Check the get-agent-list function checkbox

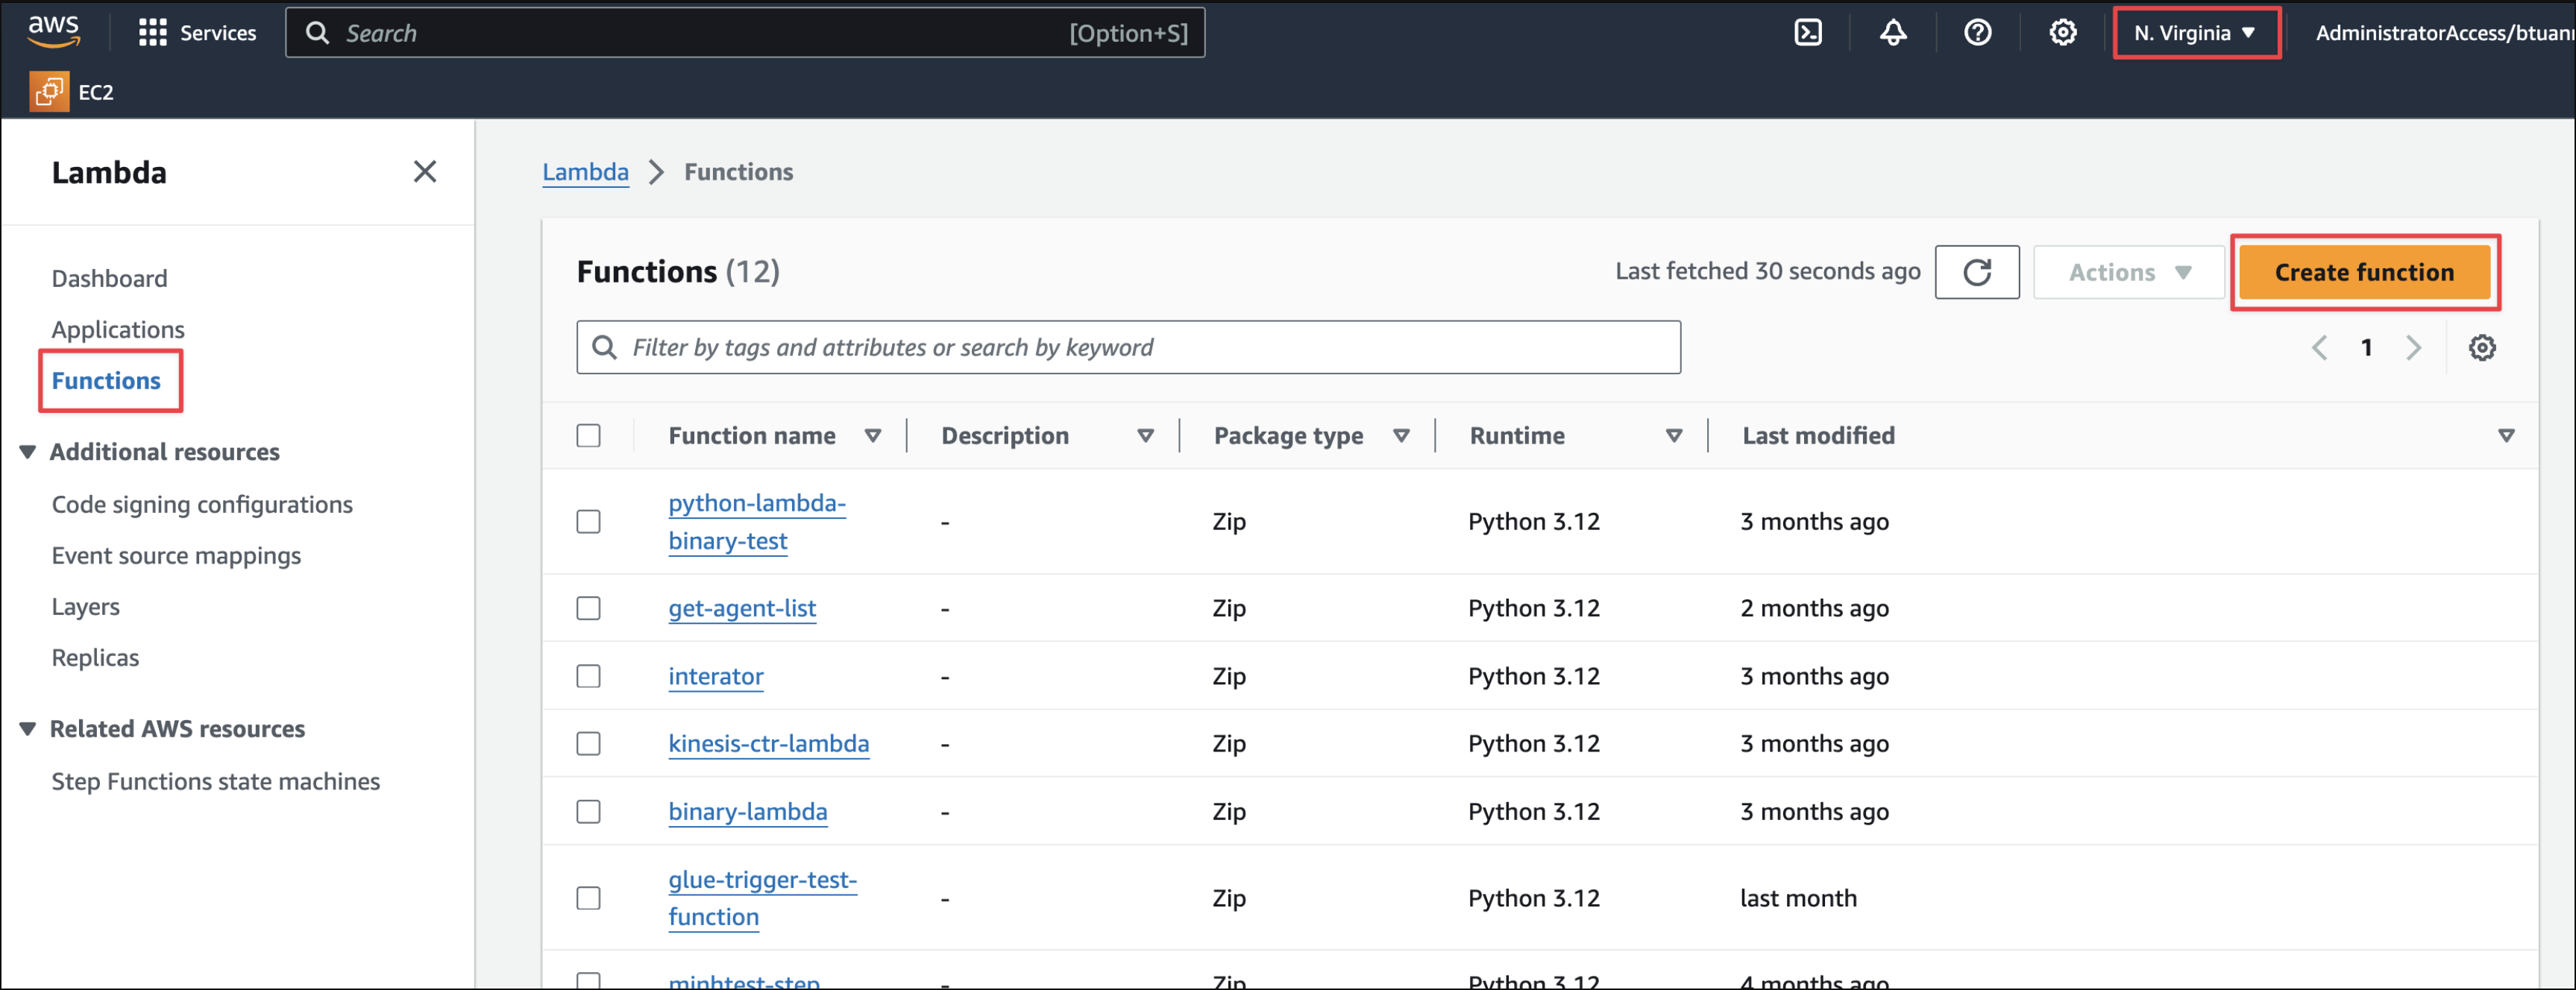pyautogui.click(x=588, y=608)
